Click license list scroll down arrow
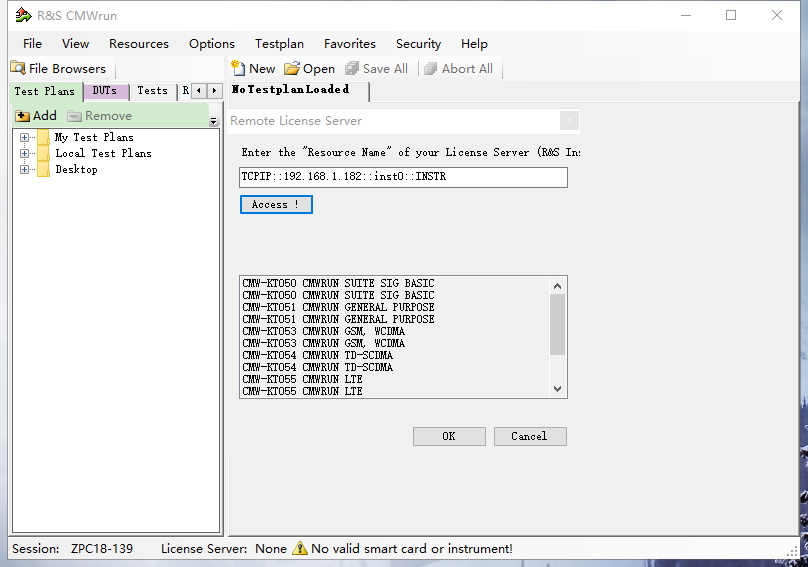Viewport: 808px width, 567px height. [557, 389]
